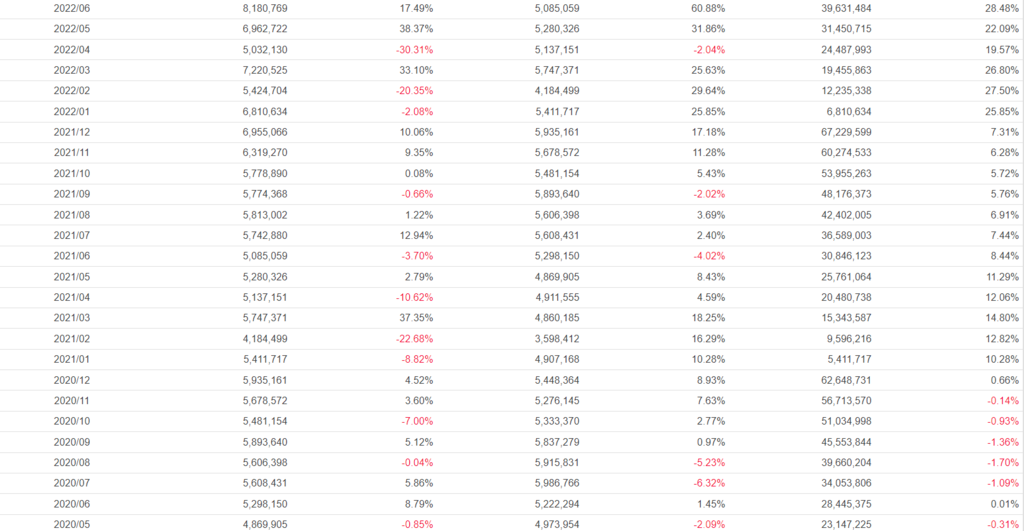
Task: Click the 2021/06 date cell
Action: [72, 255]
